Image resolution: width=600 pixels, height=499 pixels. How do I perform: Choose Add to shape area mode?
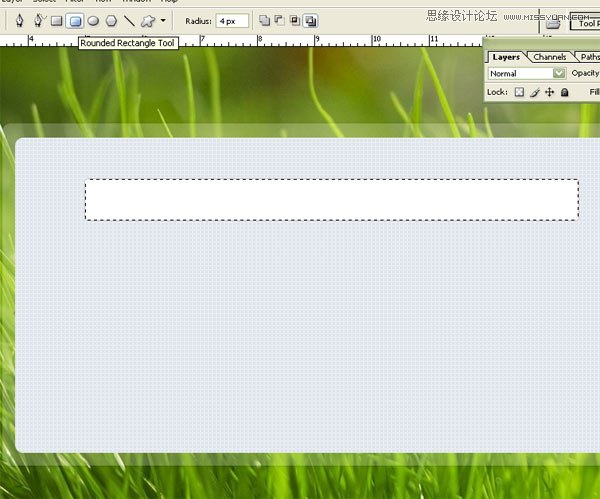(264, 20)
